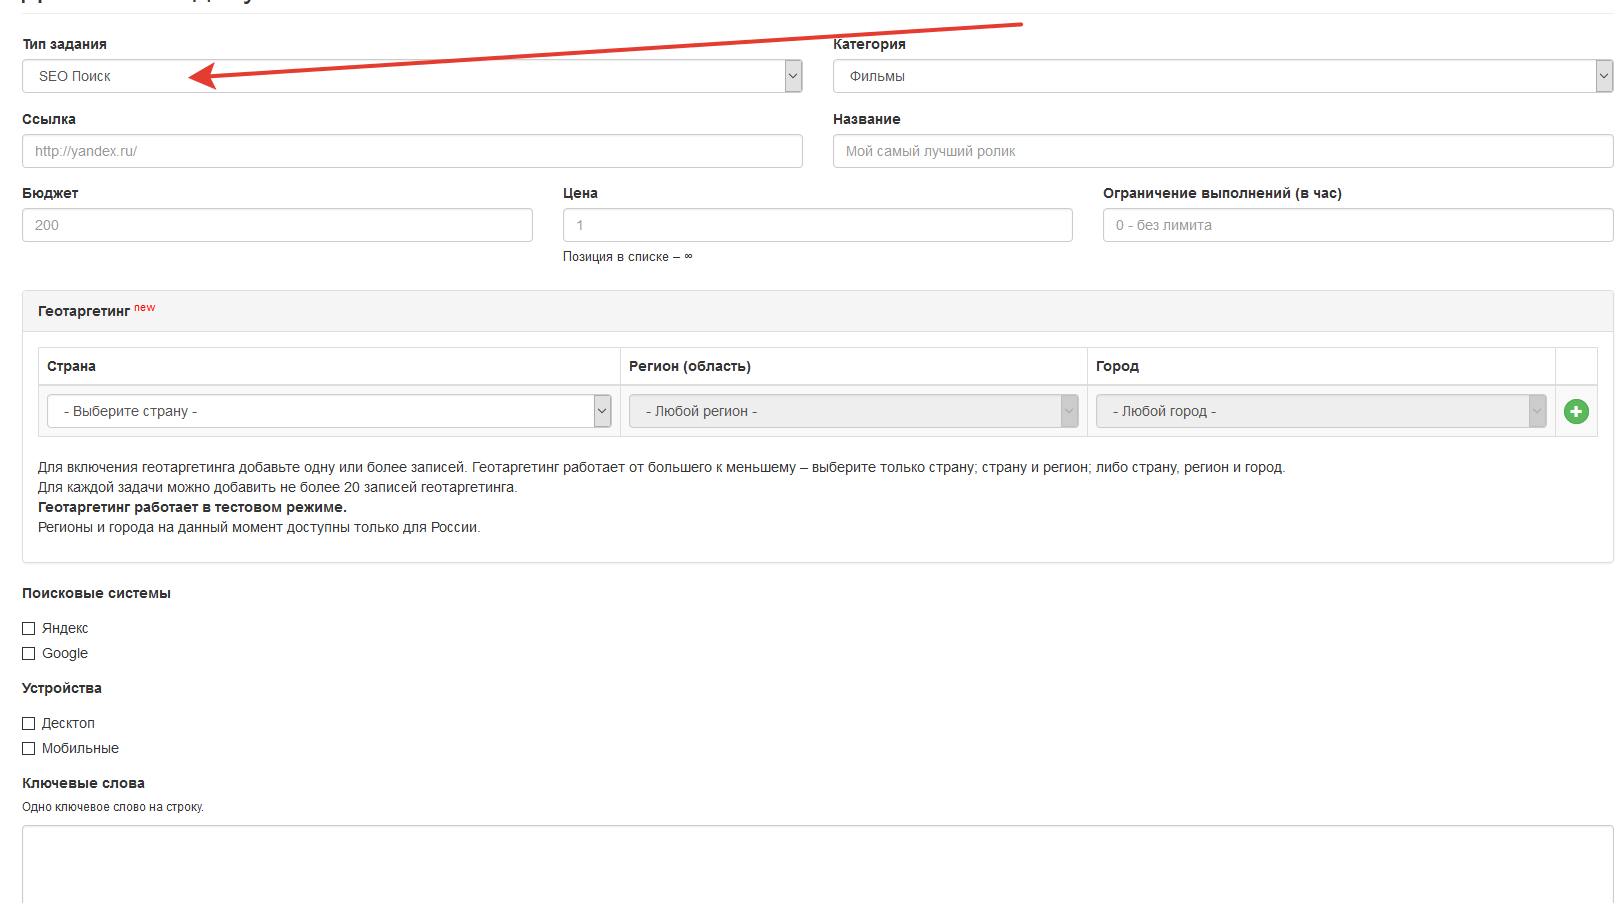Select the Бюджет input box
Viewport: 1621px width, 903px height.
277,225
